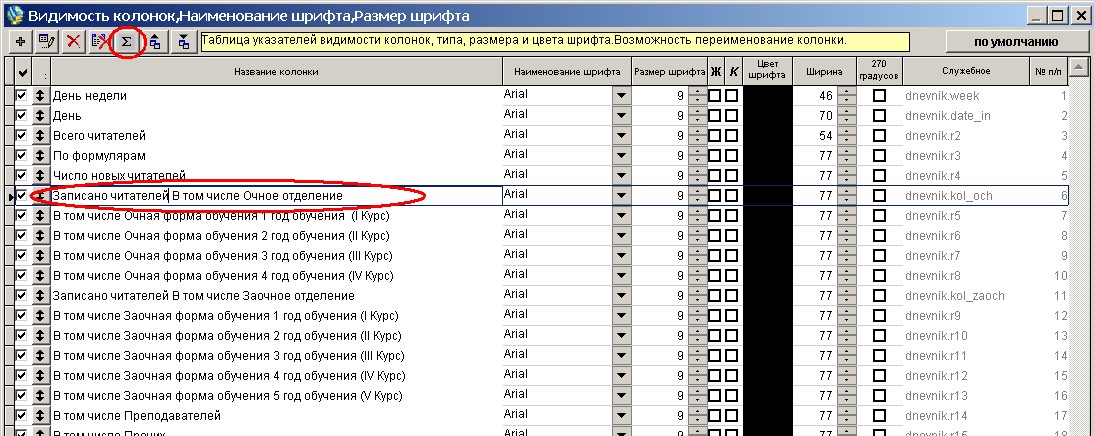Image resolution: width=1094 pixels, height=436 pixels.
Task: Click the move row up toolbar icon
Action: 155,42
